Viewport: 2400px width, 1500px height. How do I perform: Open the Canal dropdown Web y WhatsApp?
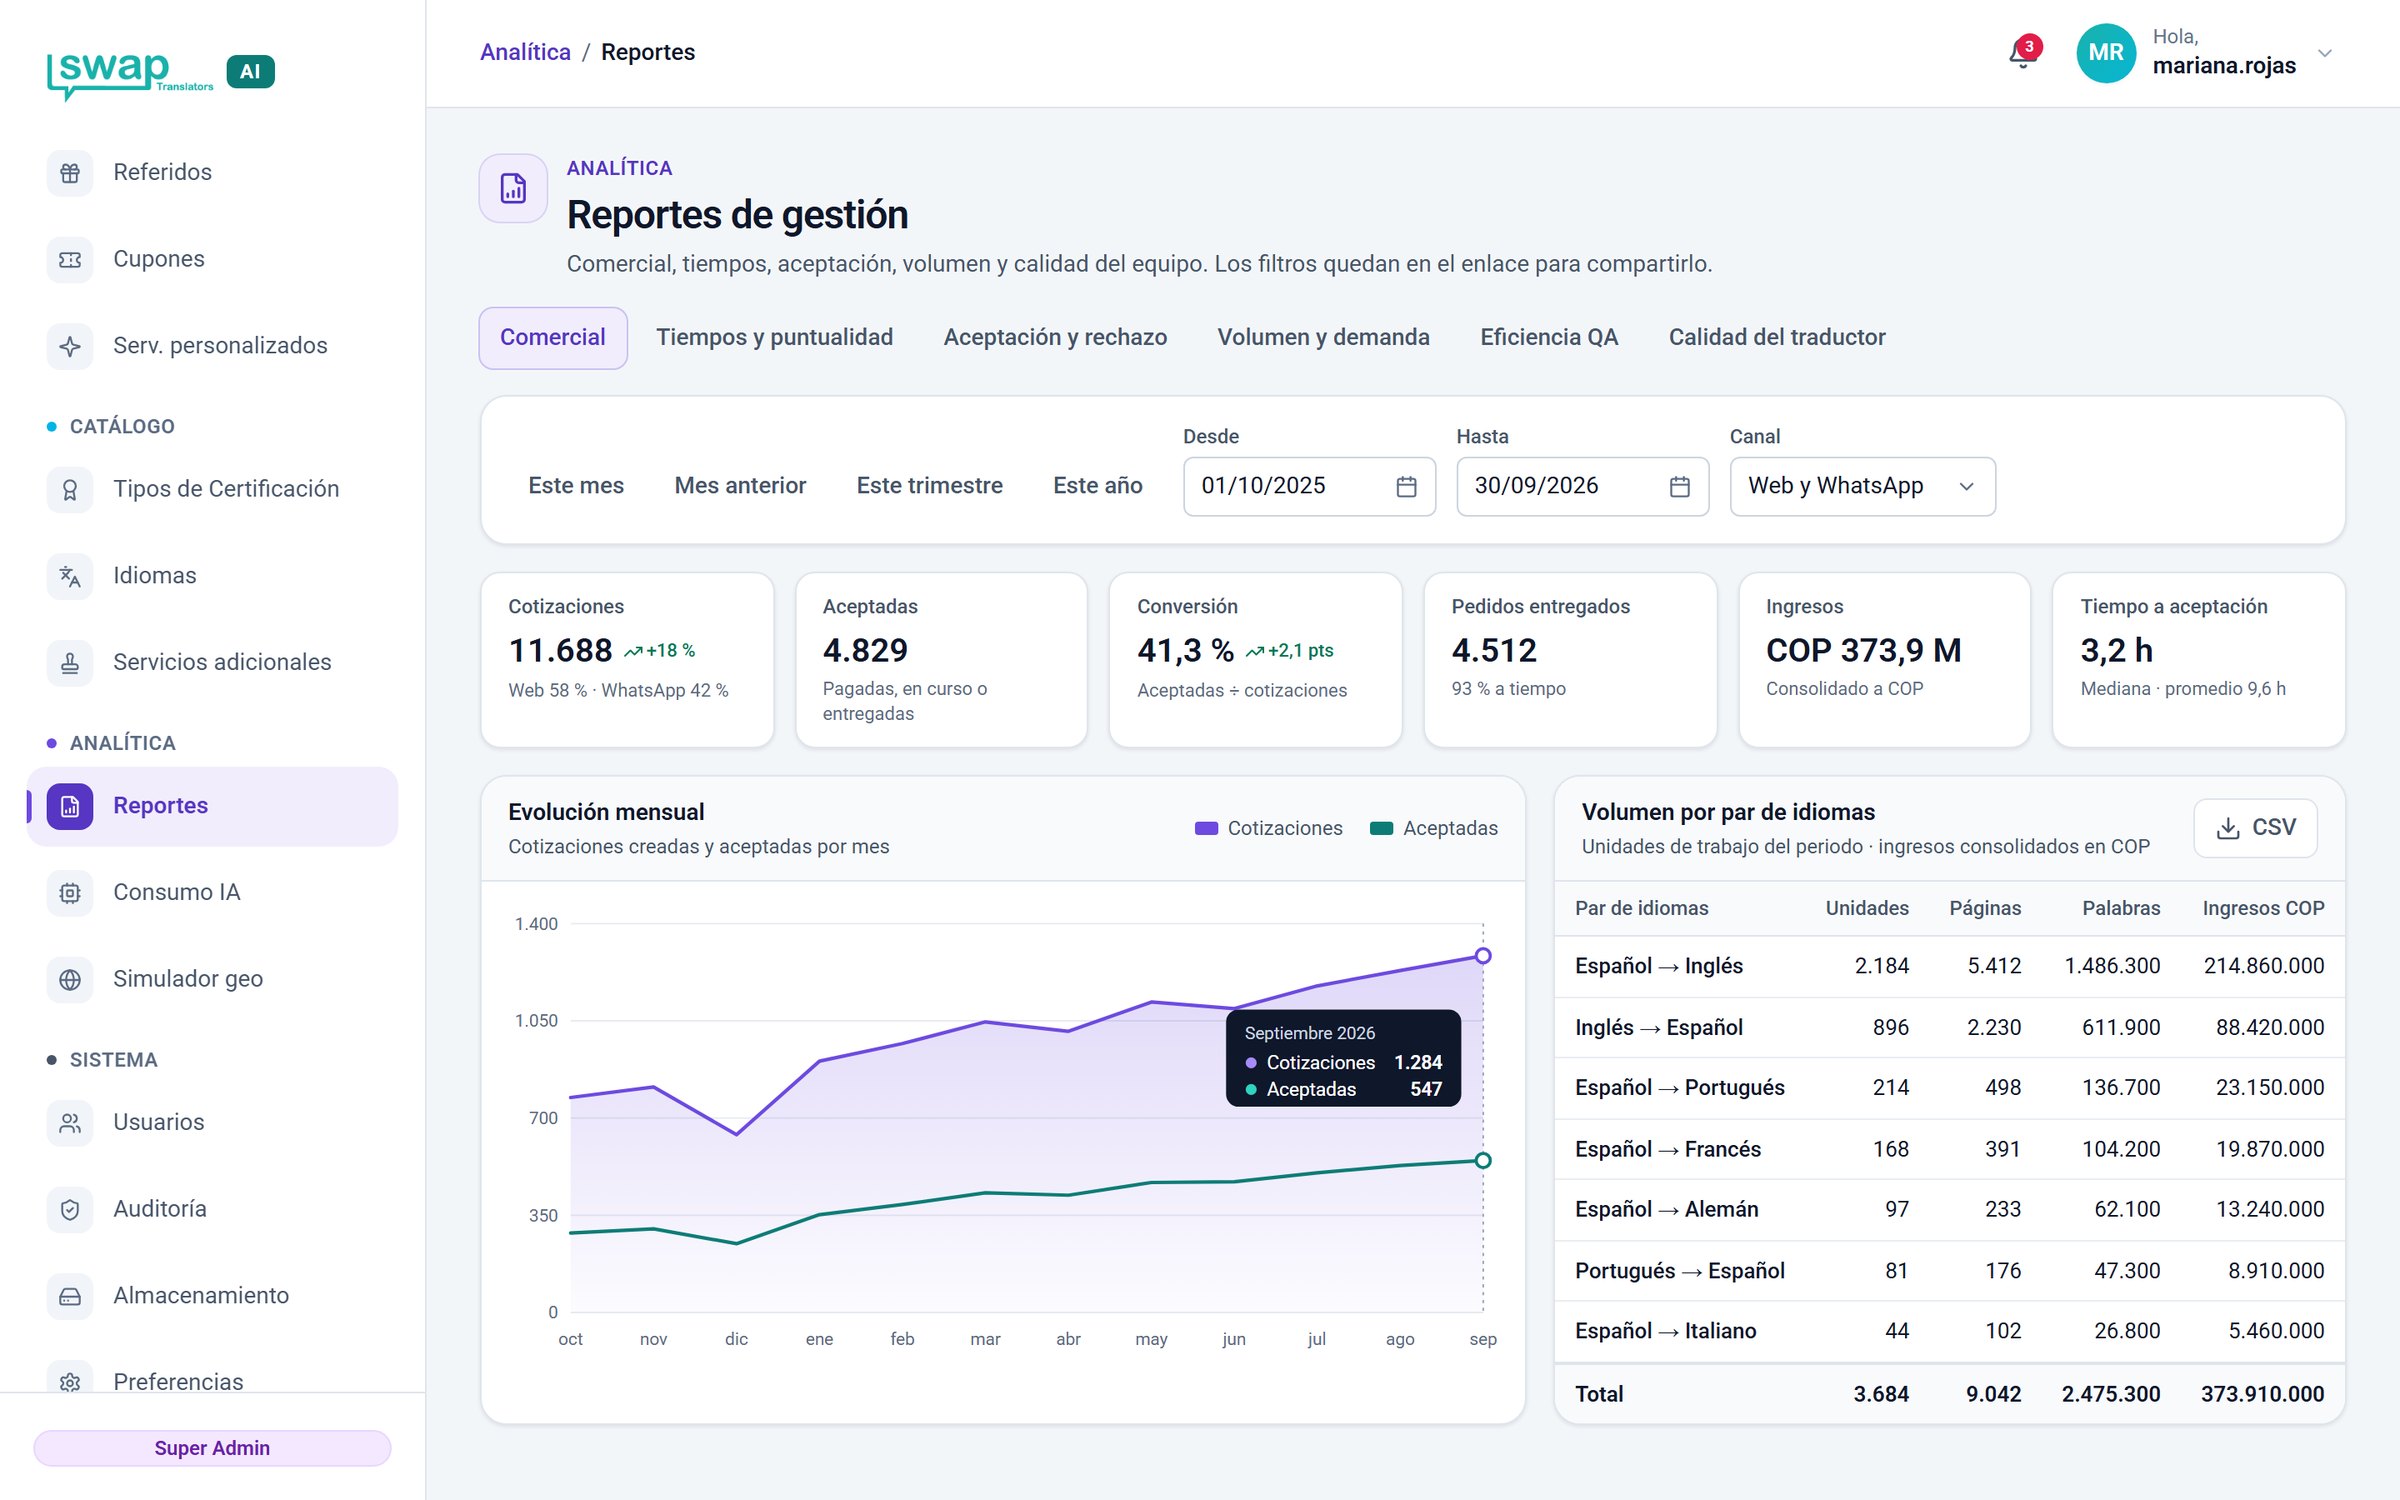coord(1862,486)
